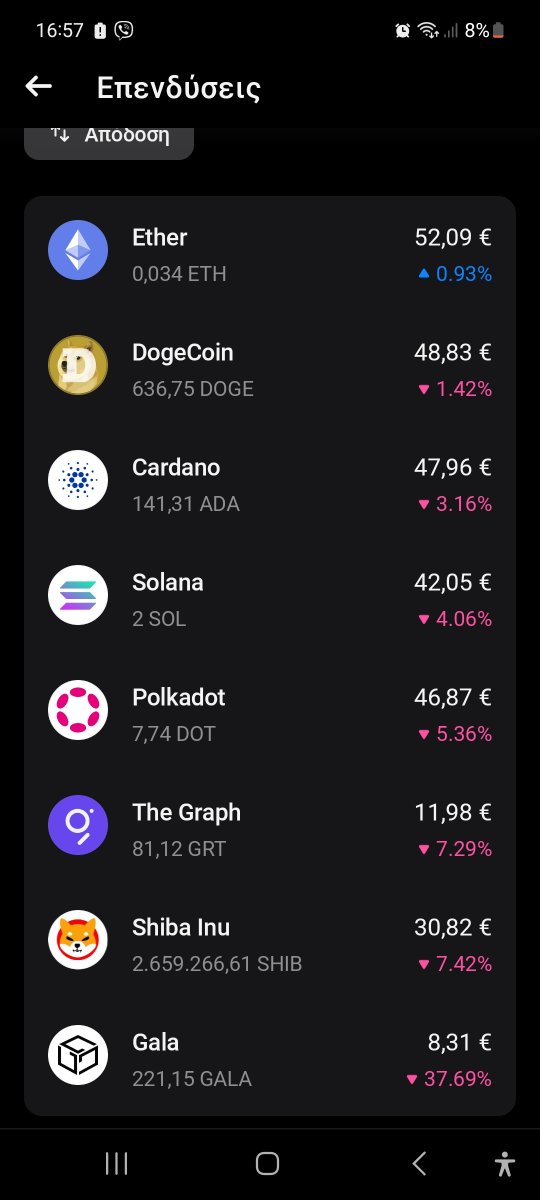540x1200 pixels.
Task: Tap the Android navigation back chevron
Action: point(420,1163)
